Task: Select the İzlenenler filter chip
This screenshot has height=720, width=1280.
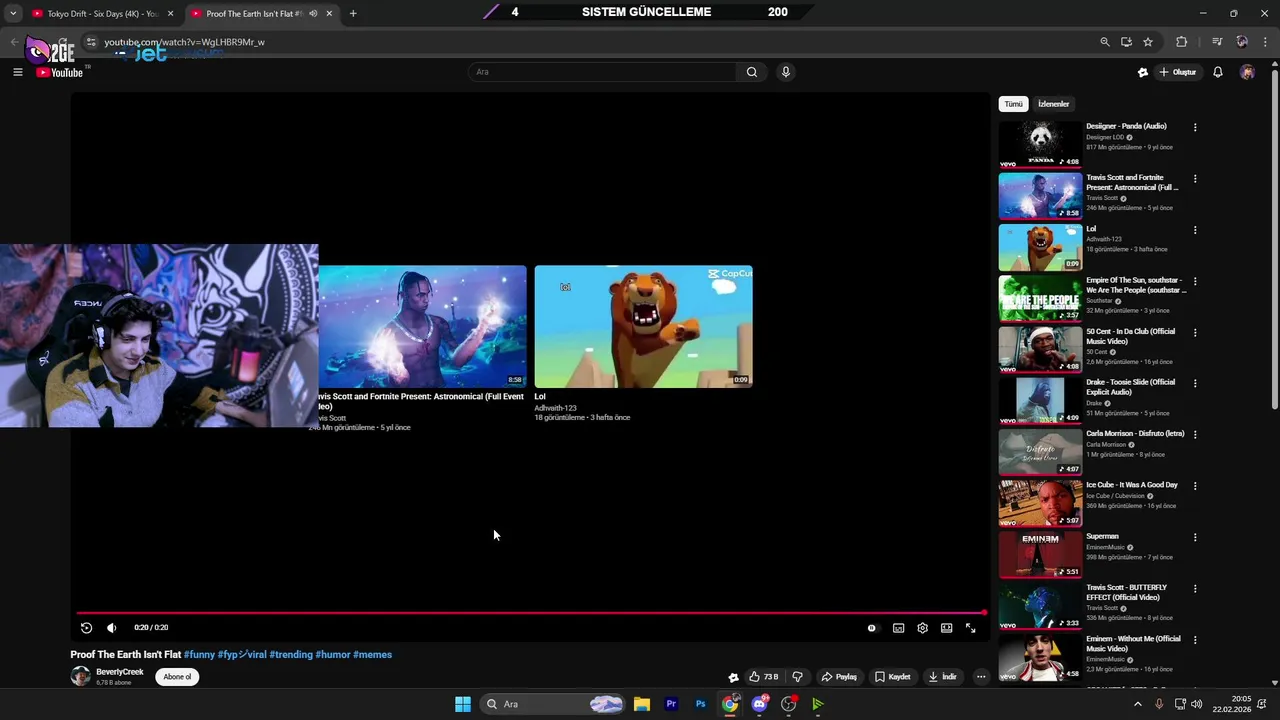Action: click(x=1053, y=104)
